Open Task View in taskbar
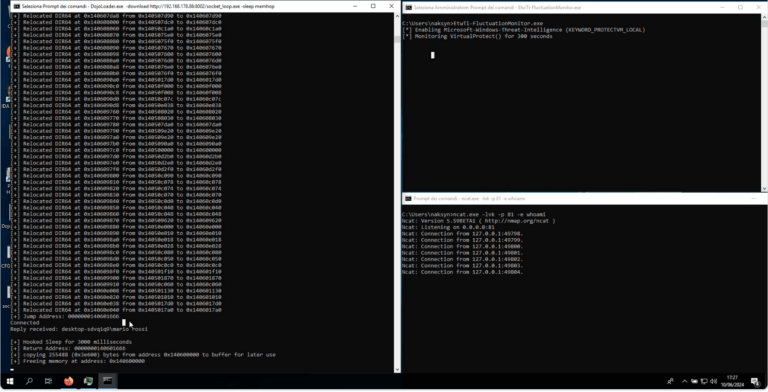 click(x=48, y=381)
